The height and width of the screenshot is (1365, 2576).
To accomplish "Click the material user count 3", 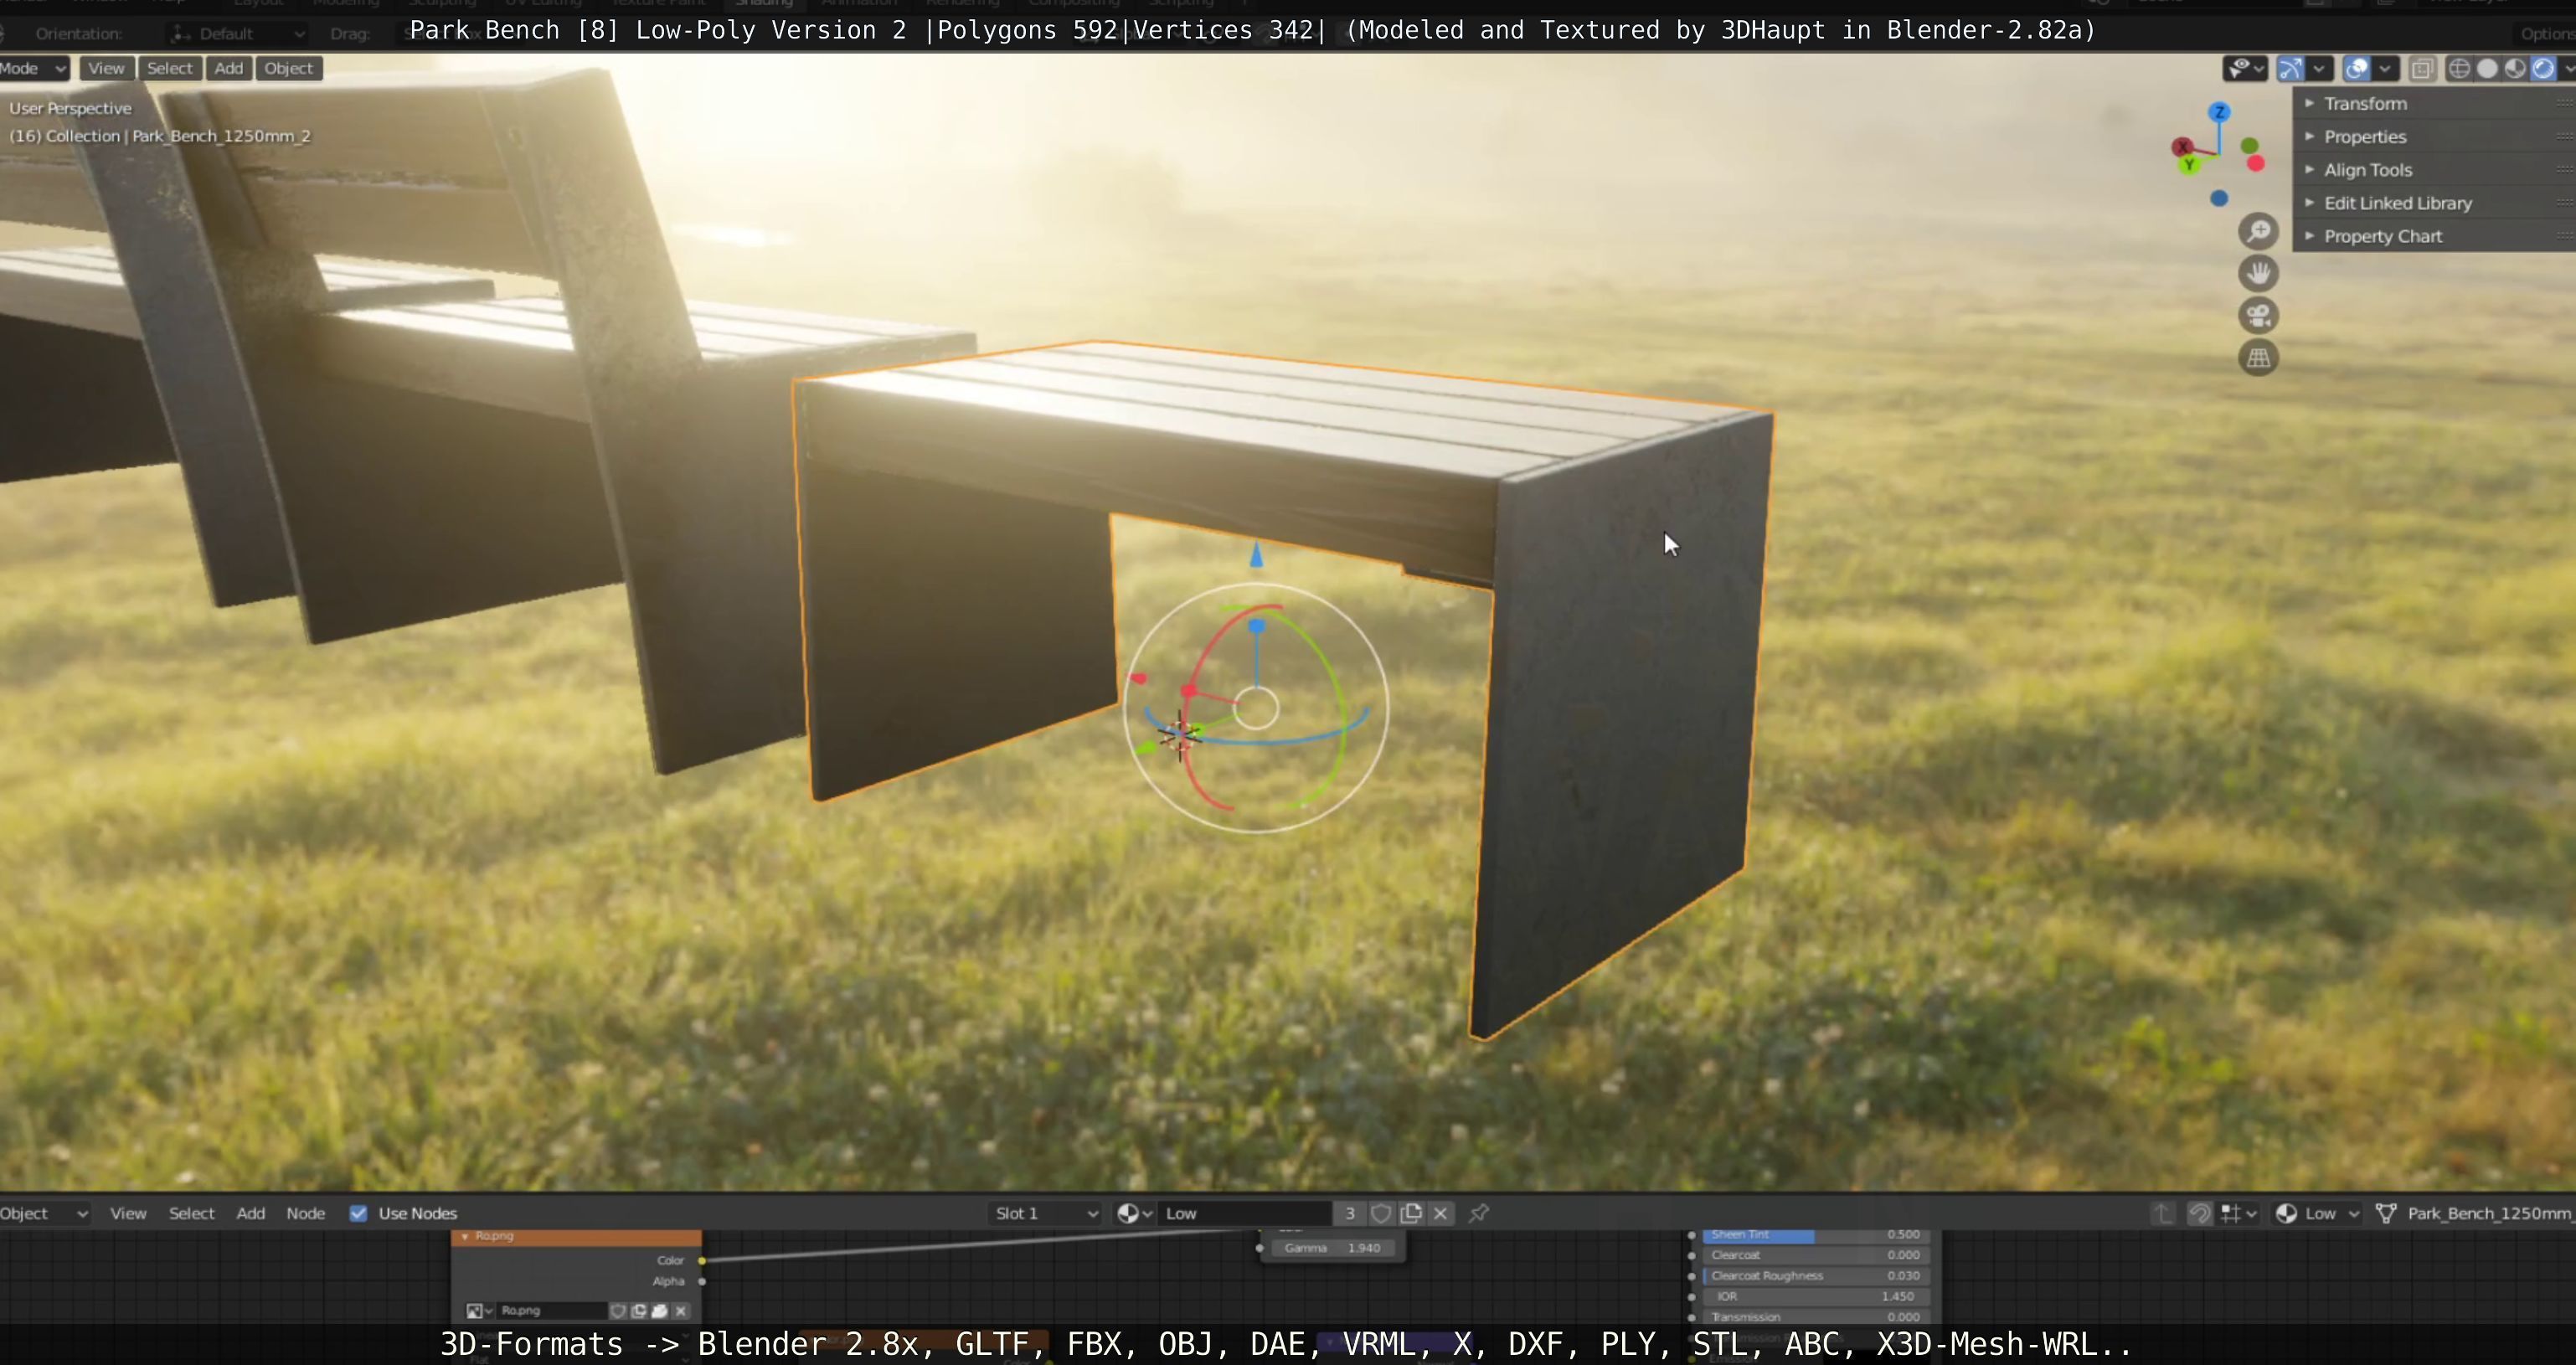I will click(1350, 1213).
